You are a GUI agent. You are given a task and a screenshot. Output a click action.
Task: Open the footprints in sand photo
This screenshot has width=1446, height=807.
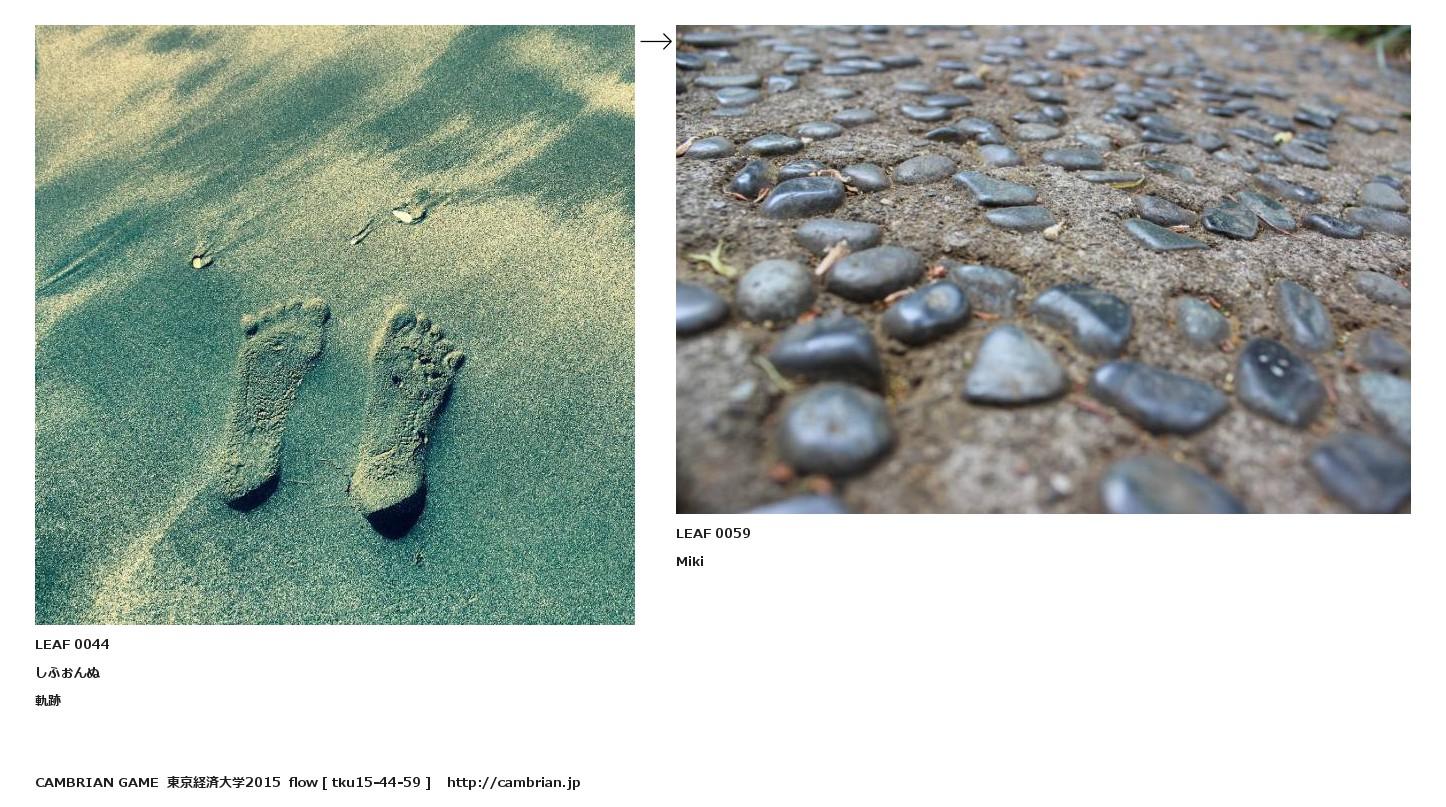(x=335, y=325)
